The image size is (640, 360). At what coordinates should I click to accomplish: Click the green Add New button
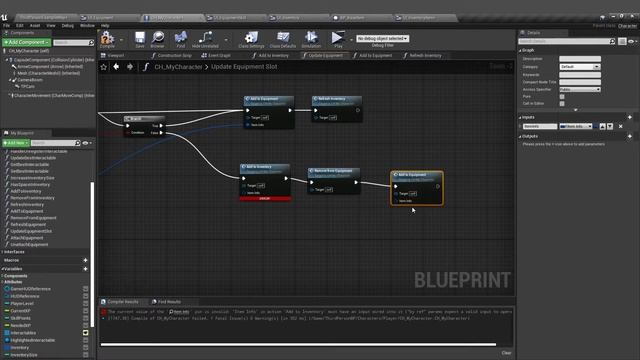(16, 143)
